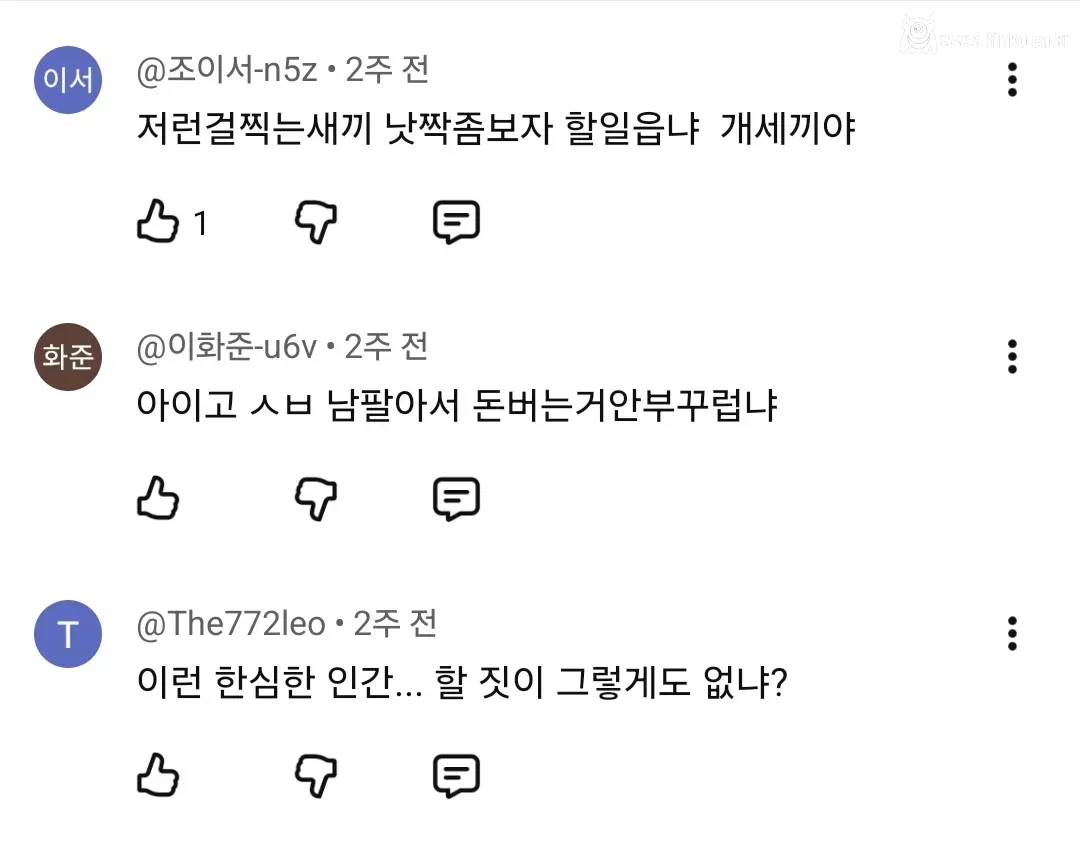The image size is (1080, 855).
Task: Click the 2주 전 timestamp on @조이서-n5z's comment
Action: coord(392,69)
